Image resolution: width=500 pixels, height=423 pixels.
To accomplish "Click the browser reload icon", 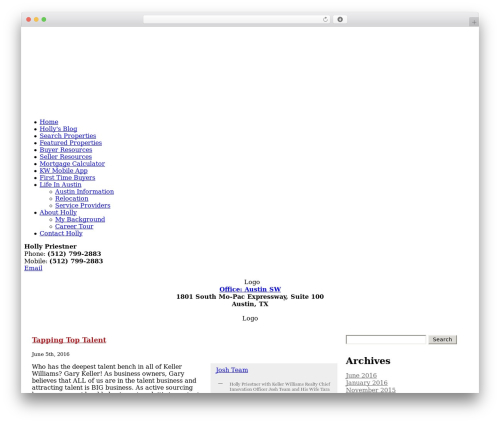I will [x=325, y=20].
